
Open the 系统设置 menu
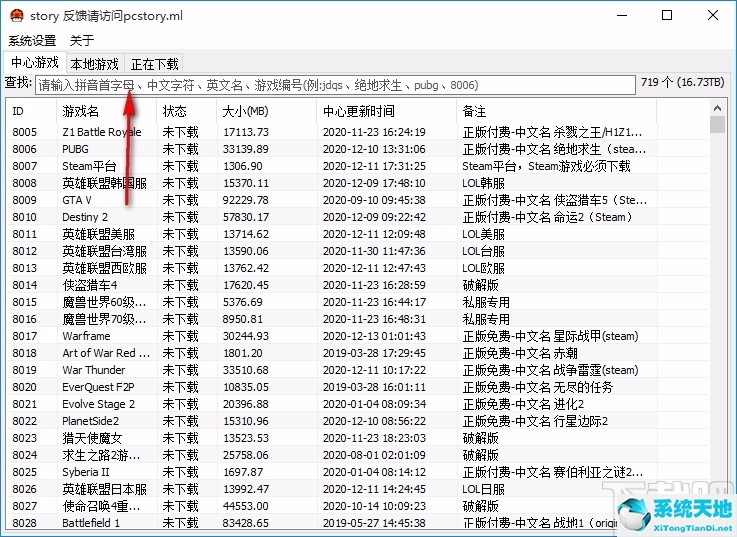pos(32,40)
